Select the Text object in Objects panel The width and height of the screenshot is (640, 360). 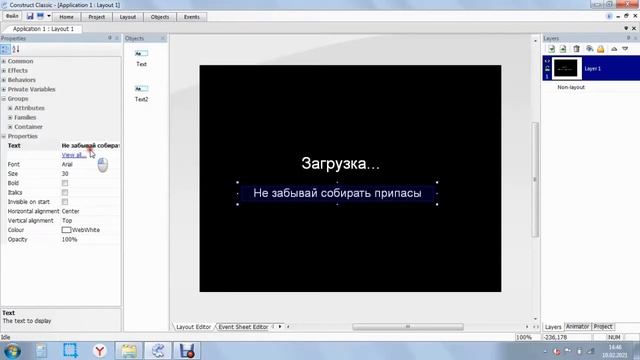point(141,58)
